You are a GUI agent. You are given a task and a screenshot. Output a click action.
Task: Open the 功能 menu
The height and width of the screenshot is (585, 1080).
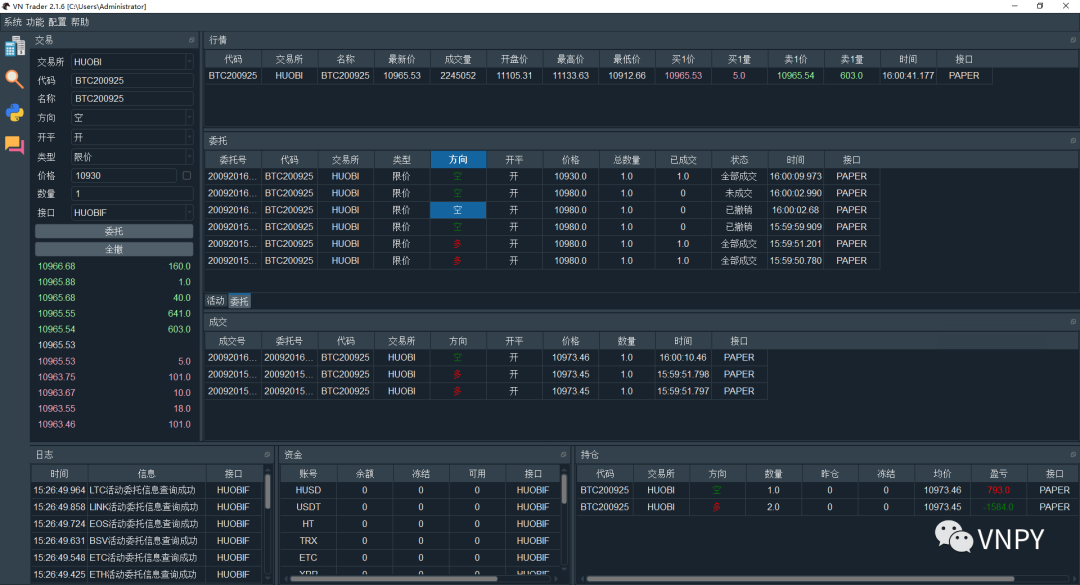(35, 21)
